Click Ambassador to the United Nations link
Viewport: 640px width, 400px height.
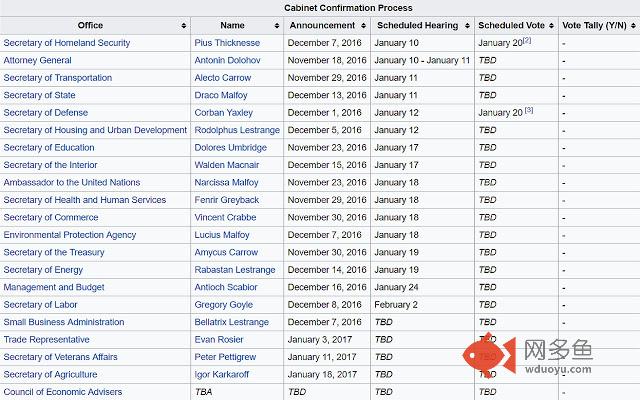click(72, 182)
